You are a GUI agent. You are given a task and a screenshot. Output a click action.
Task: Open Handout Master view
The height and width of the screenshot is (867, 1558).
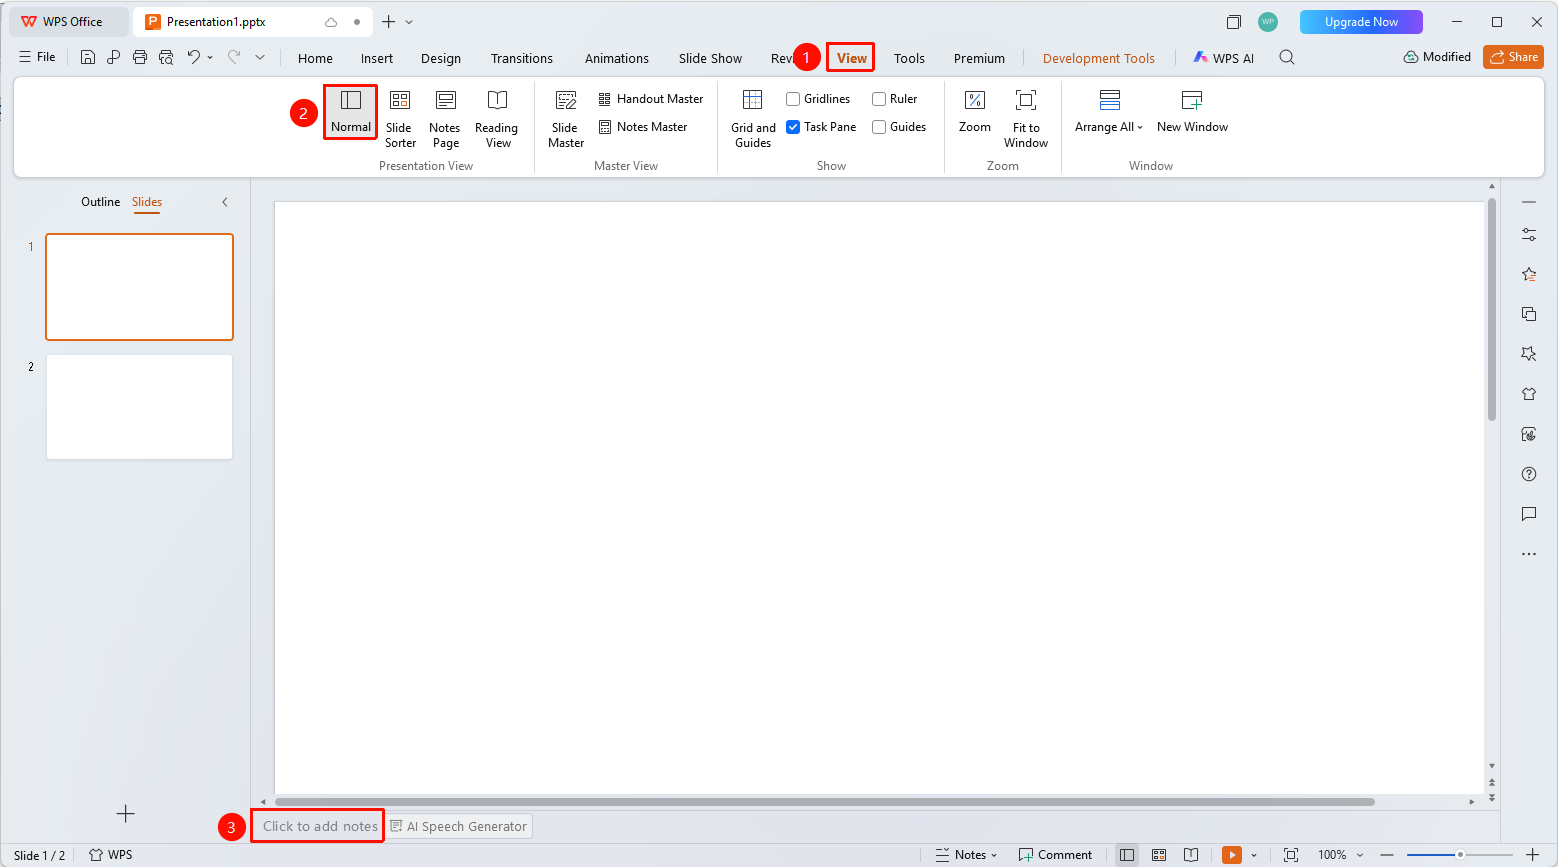(651, 99)
